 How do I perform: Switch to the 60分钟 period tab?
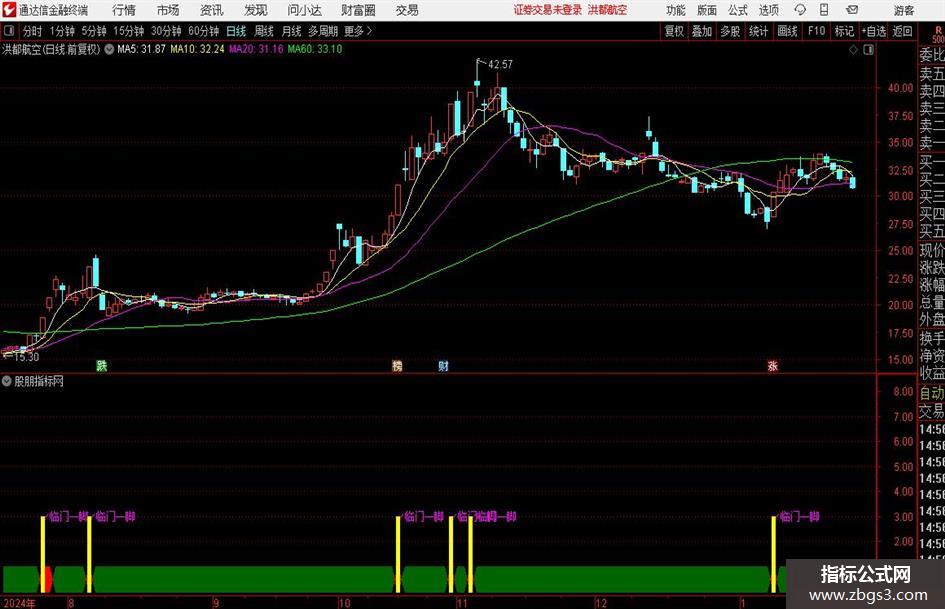click(203, 31)
